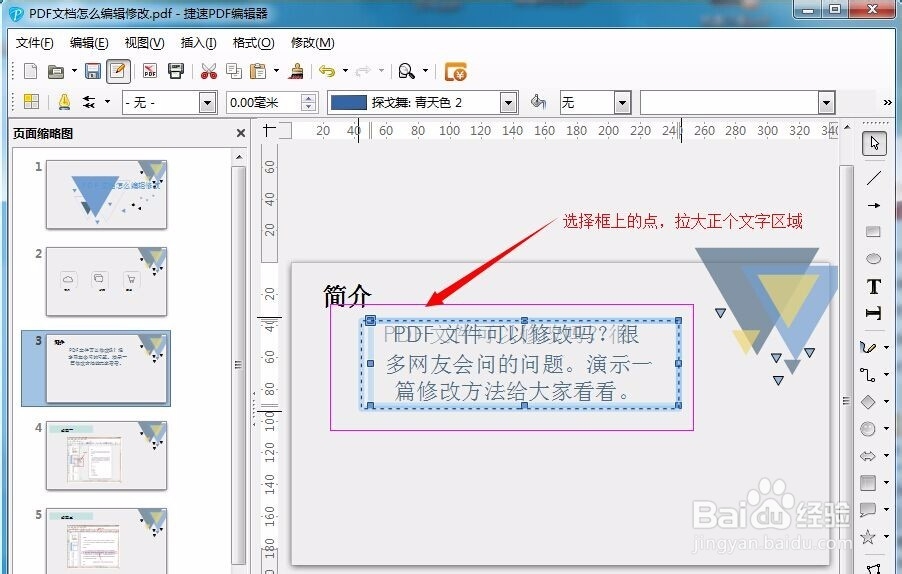This screenshot has height=574, width=902.
Task: Select page 1 thumbnail
Action: pos(106,194)
